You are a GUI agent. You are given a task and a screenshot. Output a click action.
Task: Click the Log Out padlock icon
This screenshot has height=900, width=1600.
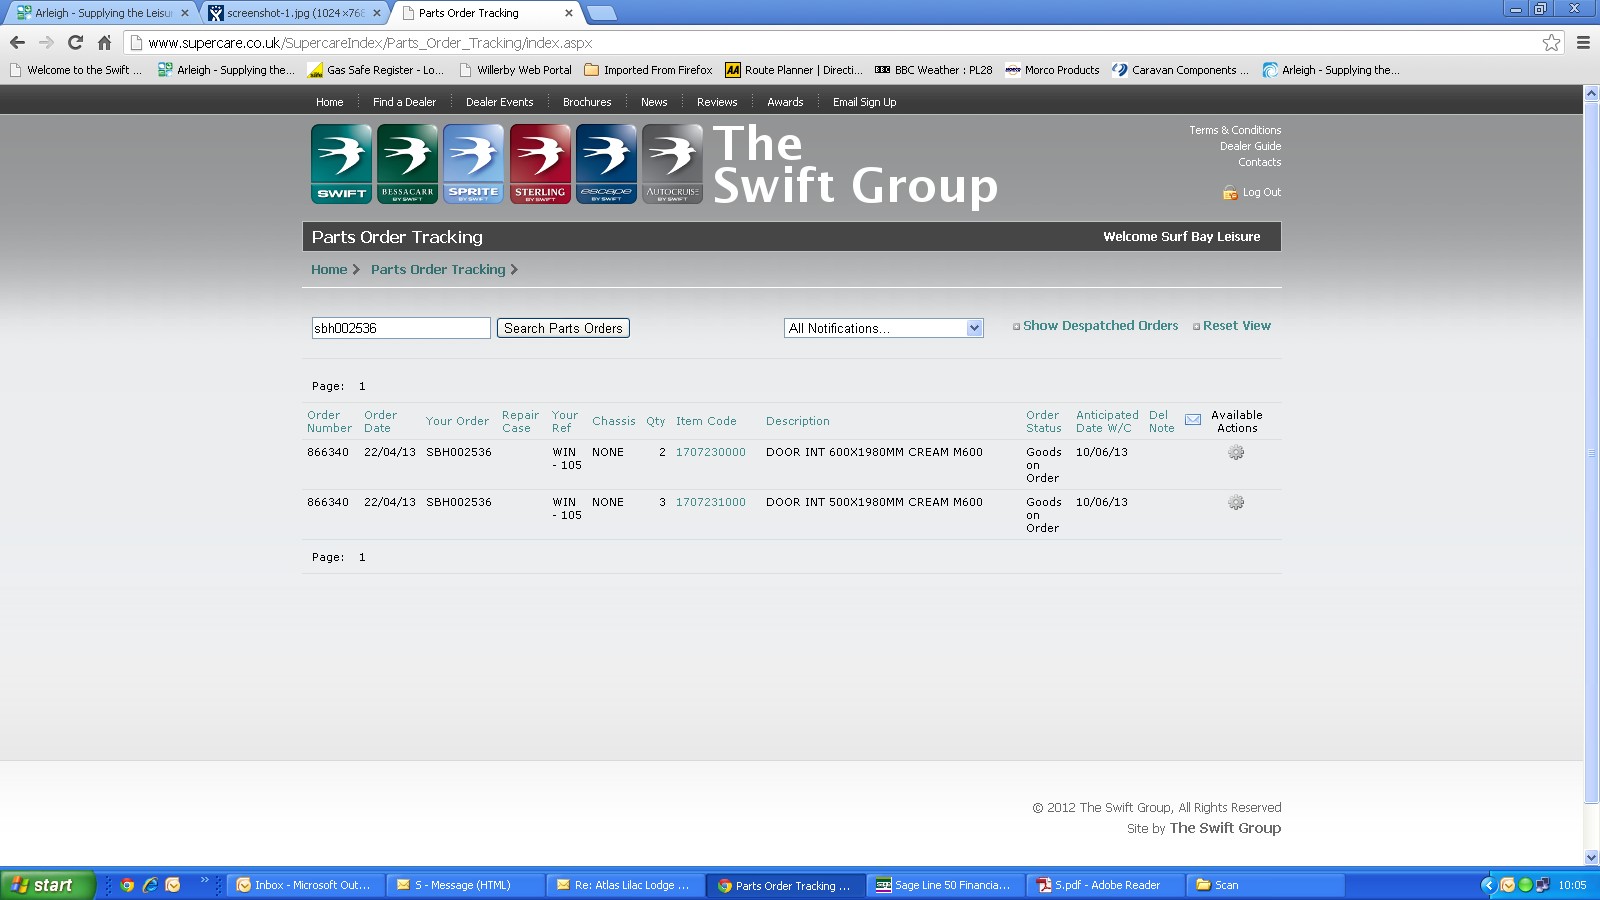(1230, 192)
